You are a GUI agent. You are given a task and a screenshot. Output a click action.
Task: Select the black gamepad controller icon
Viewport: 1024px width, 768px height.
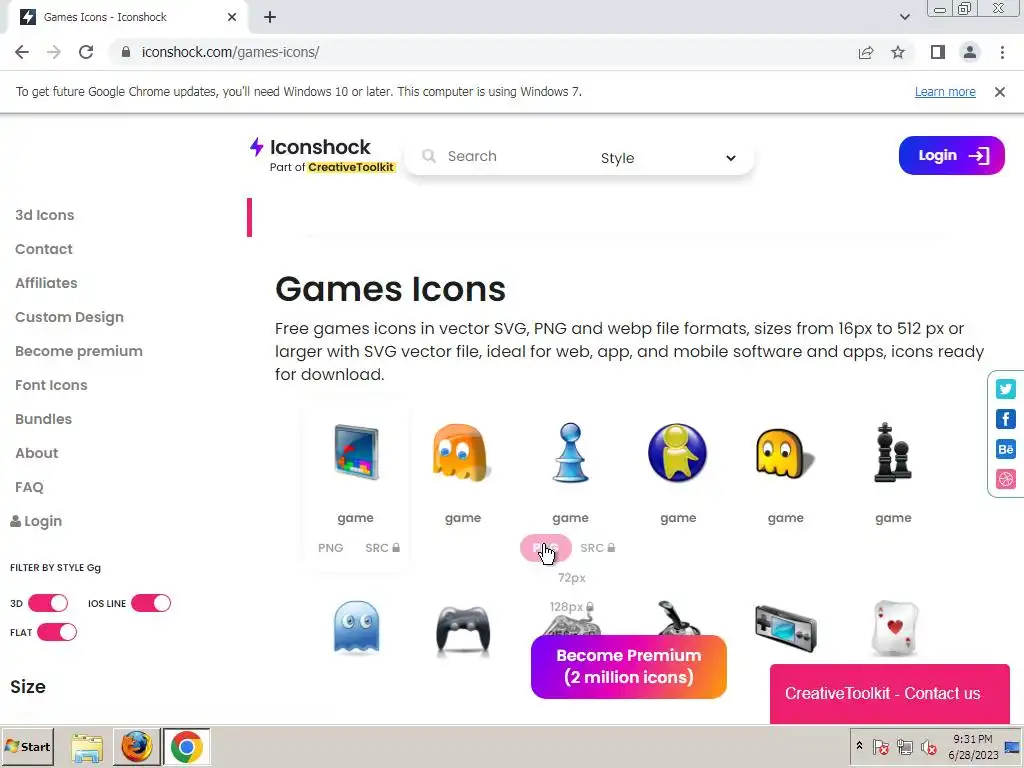(463, 630)
